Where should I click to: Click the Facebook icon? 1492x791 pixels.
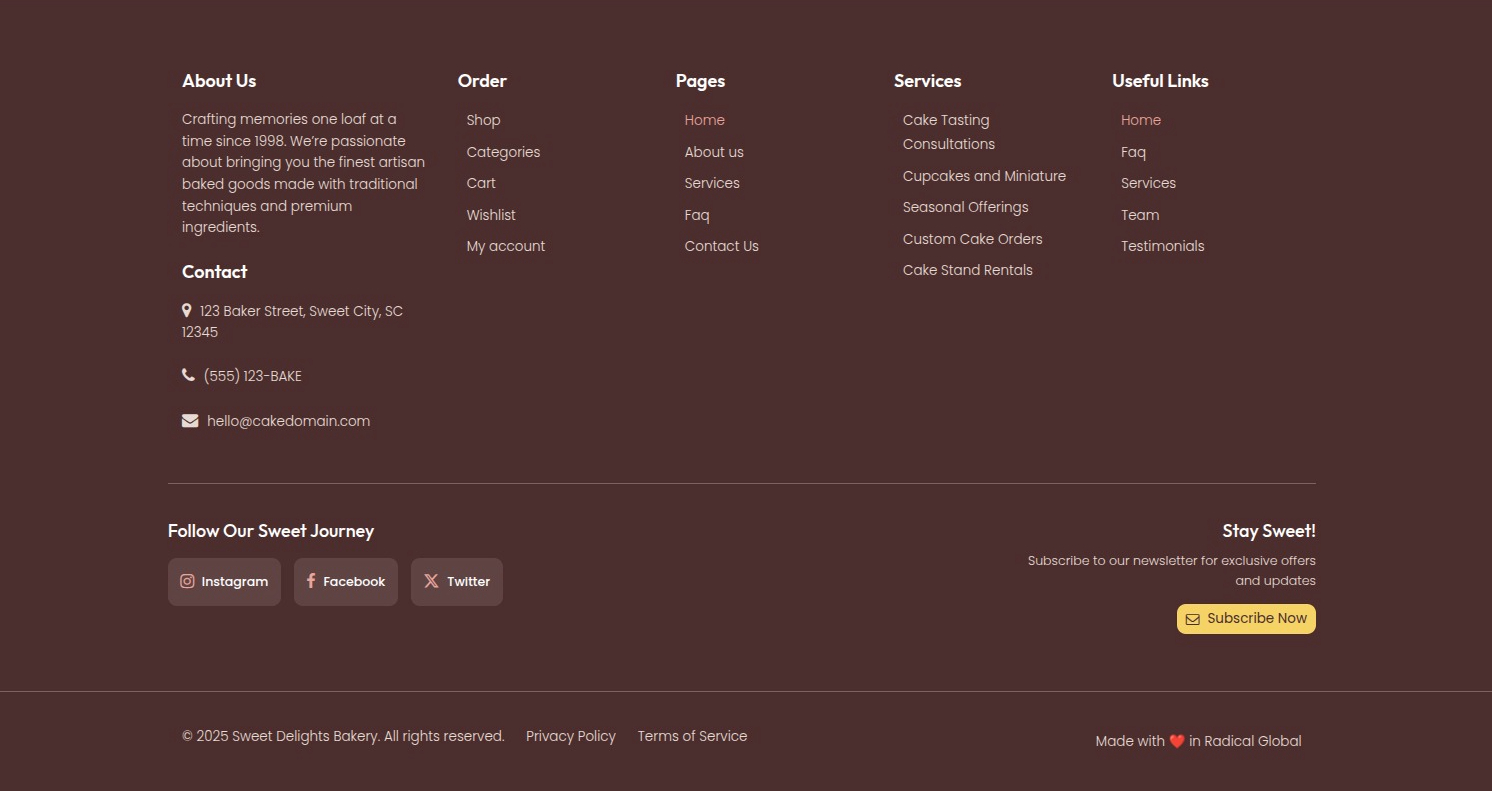coord(311,581)
